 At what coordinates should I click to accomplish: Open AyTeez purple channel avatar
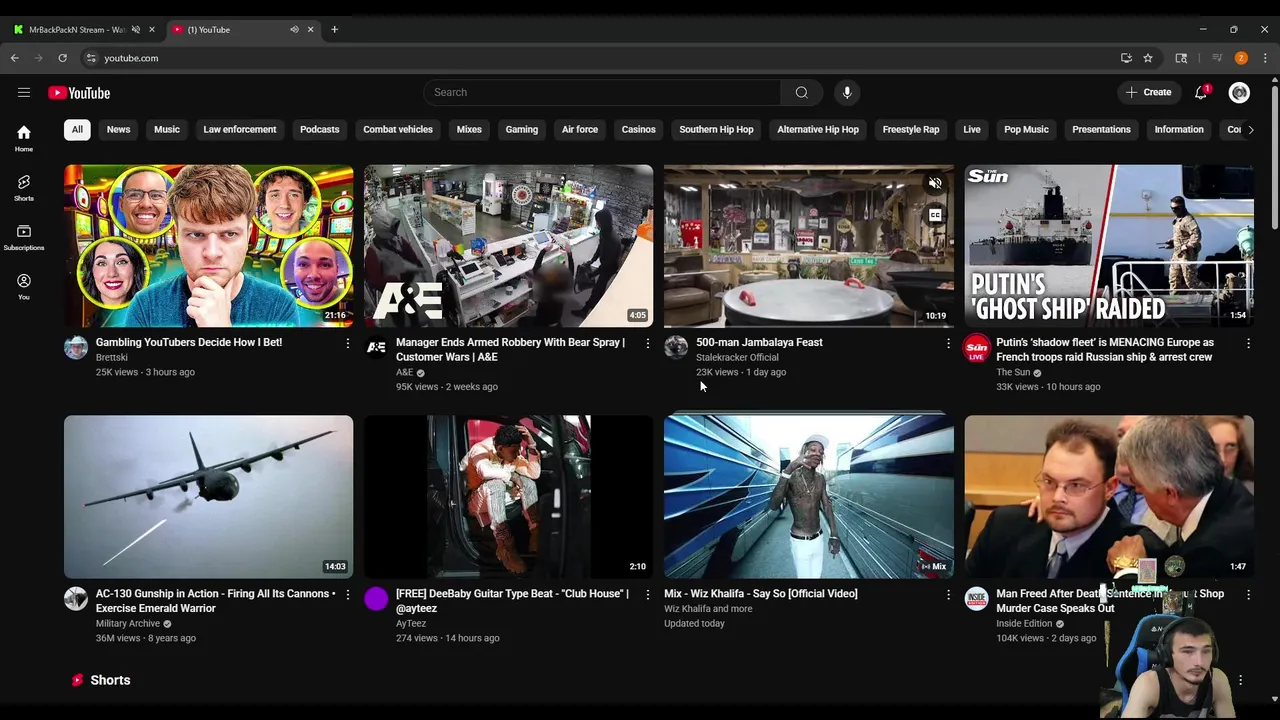click(x=376, y=598)
